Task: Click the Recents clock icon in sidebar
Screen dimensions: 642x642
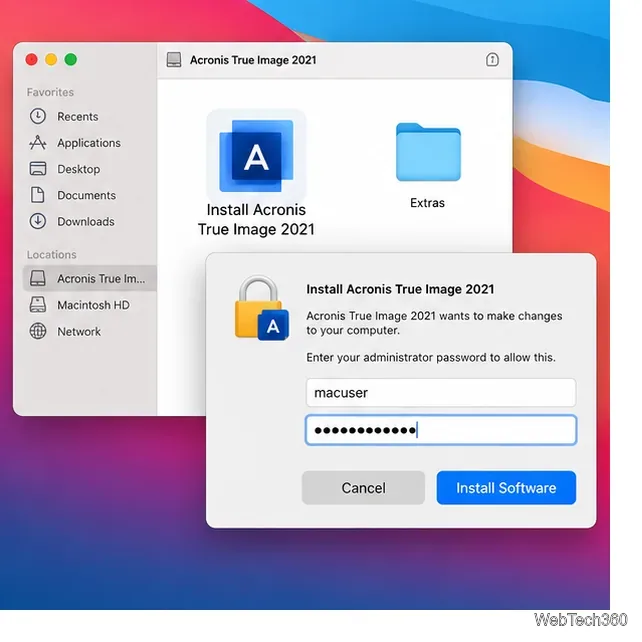Action: tap(38, 116)
